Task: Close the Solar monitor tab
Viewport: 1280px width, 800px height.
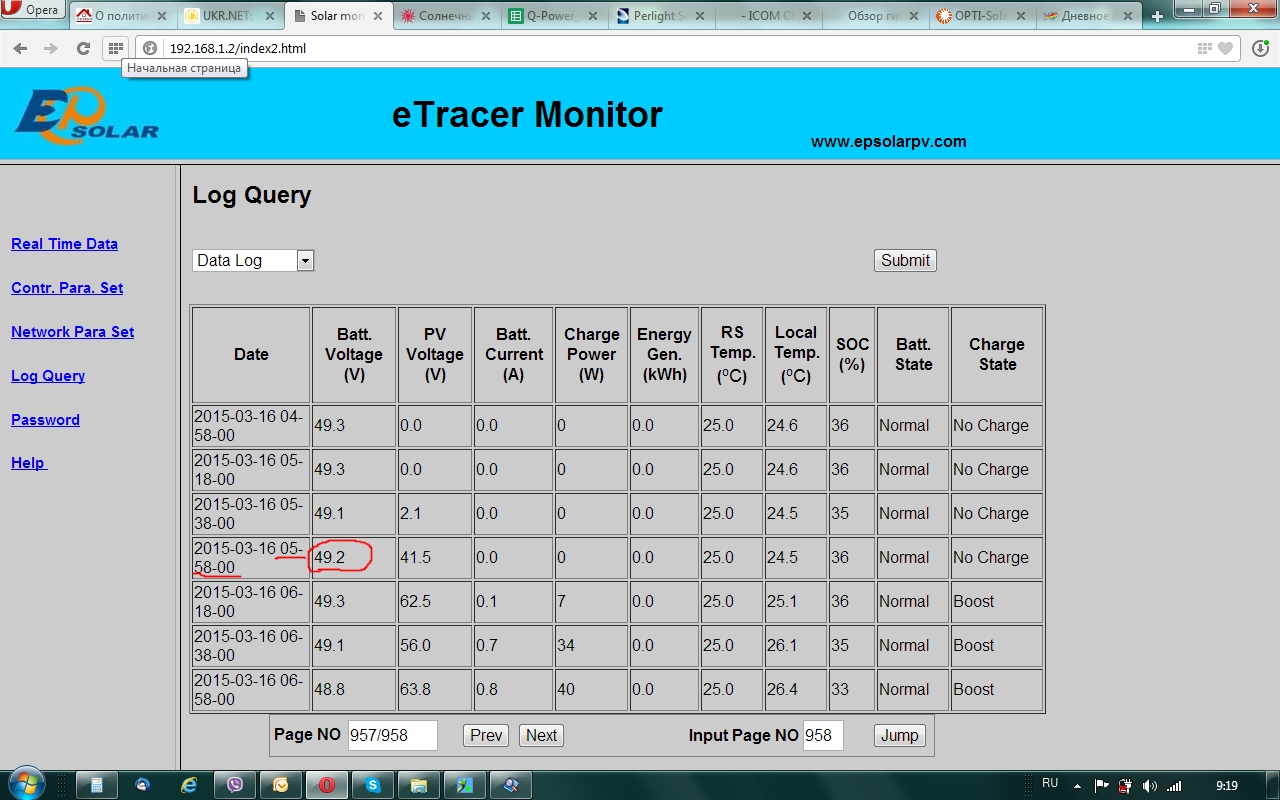Action: pos(378,16)
